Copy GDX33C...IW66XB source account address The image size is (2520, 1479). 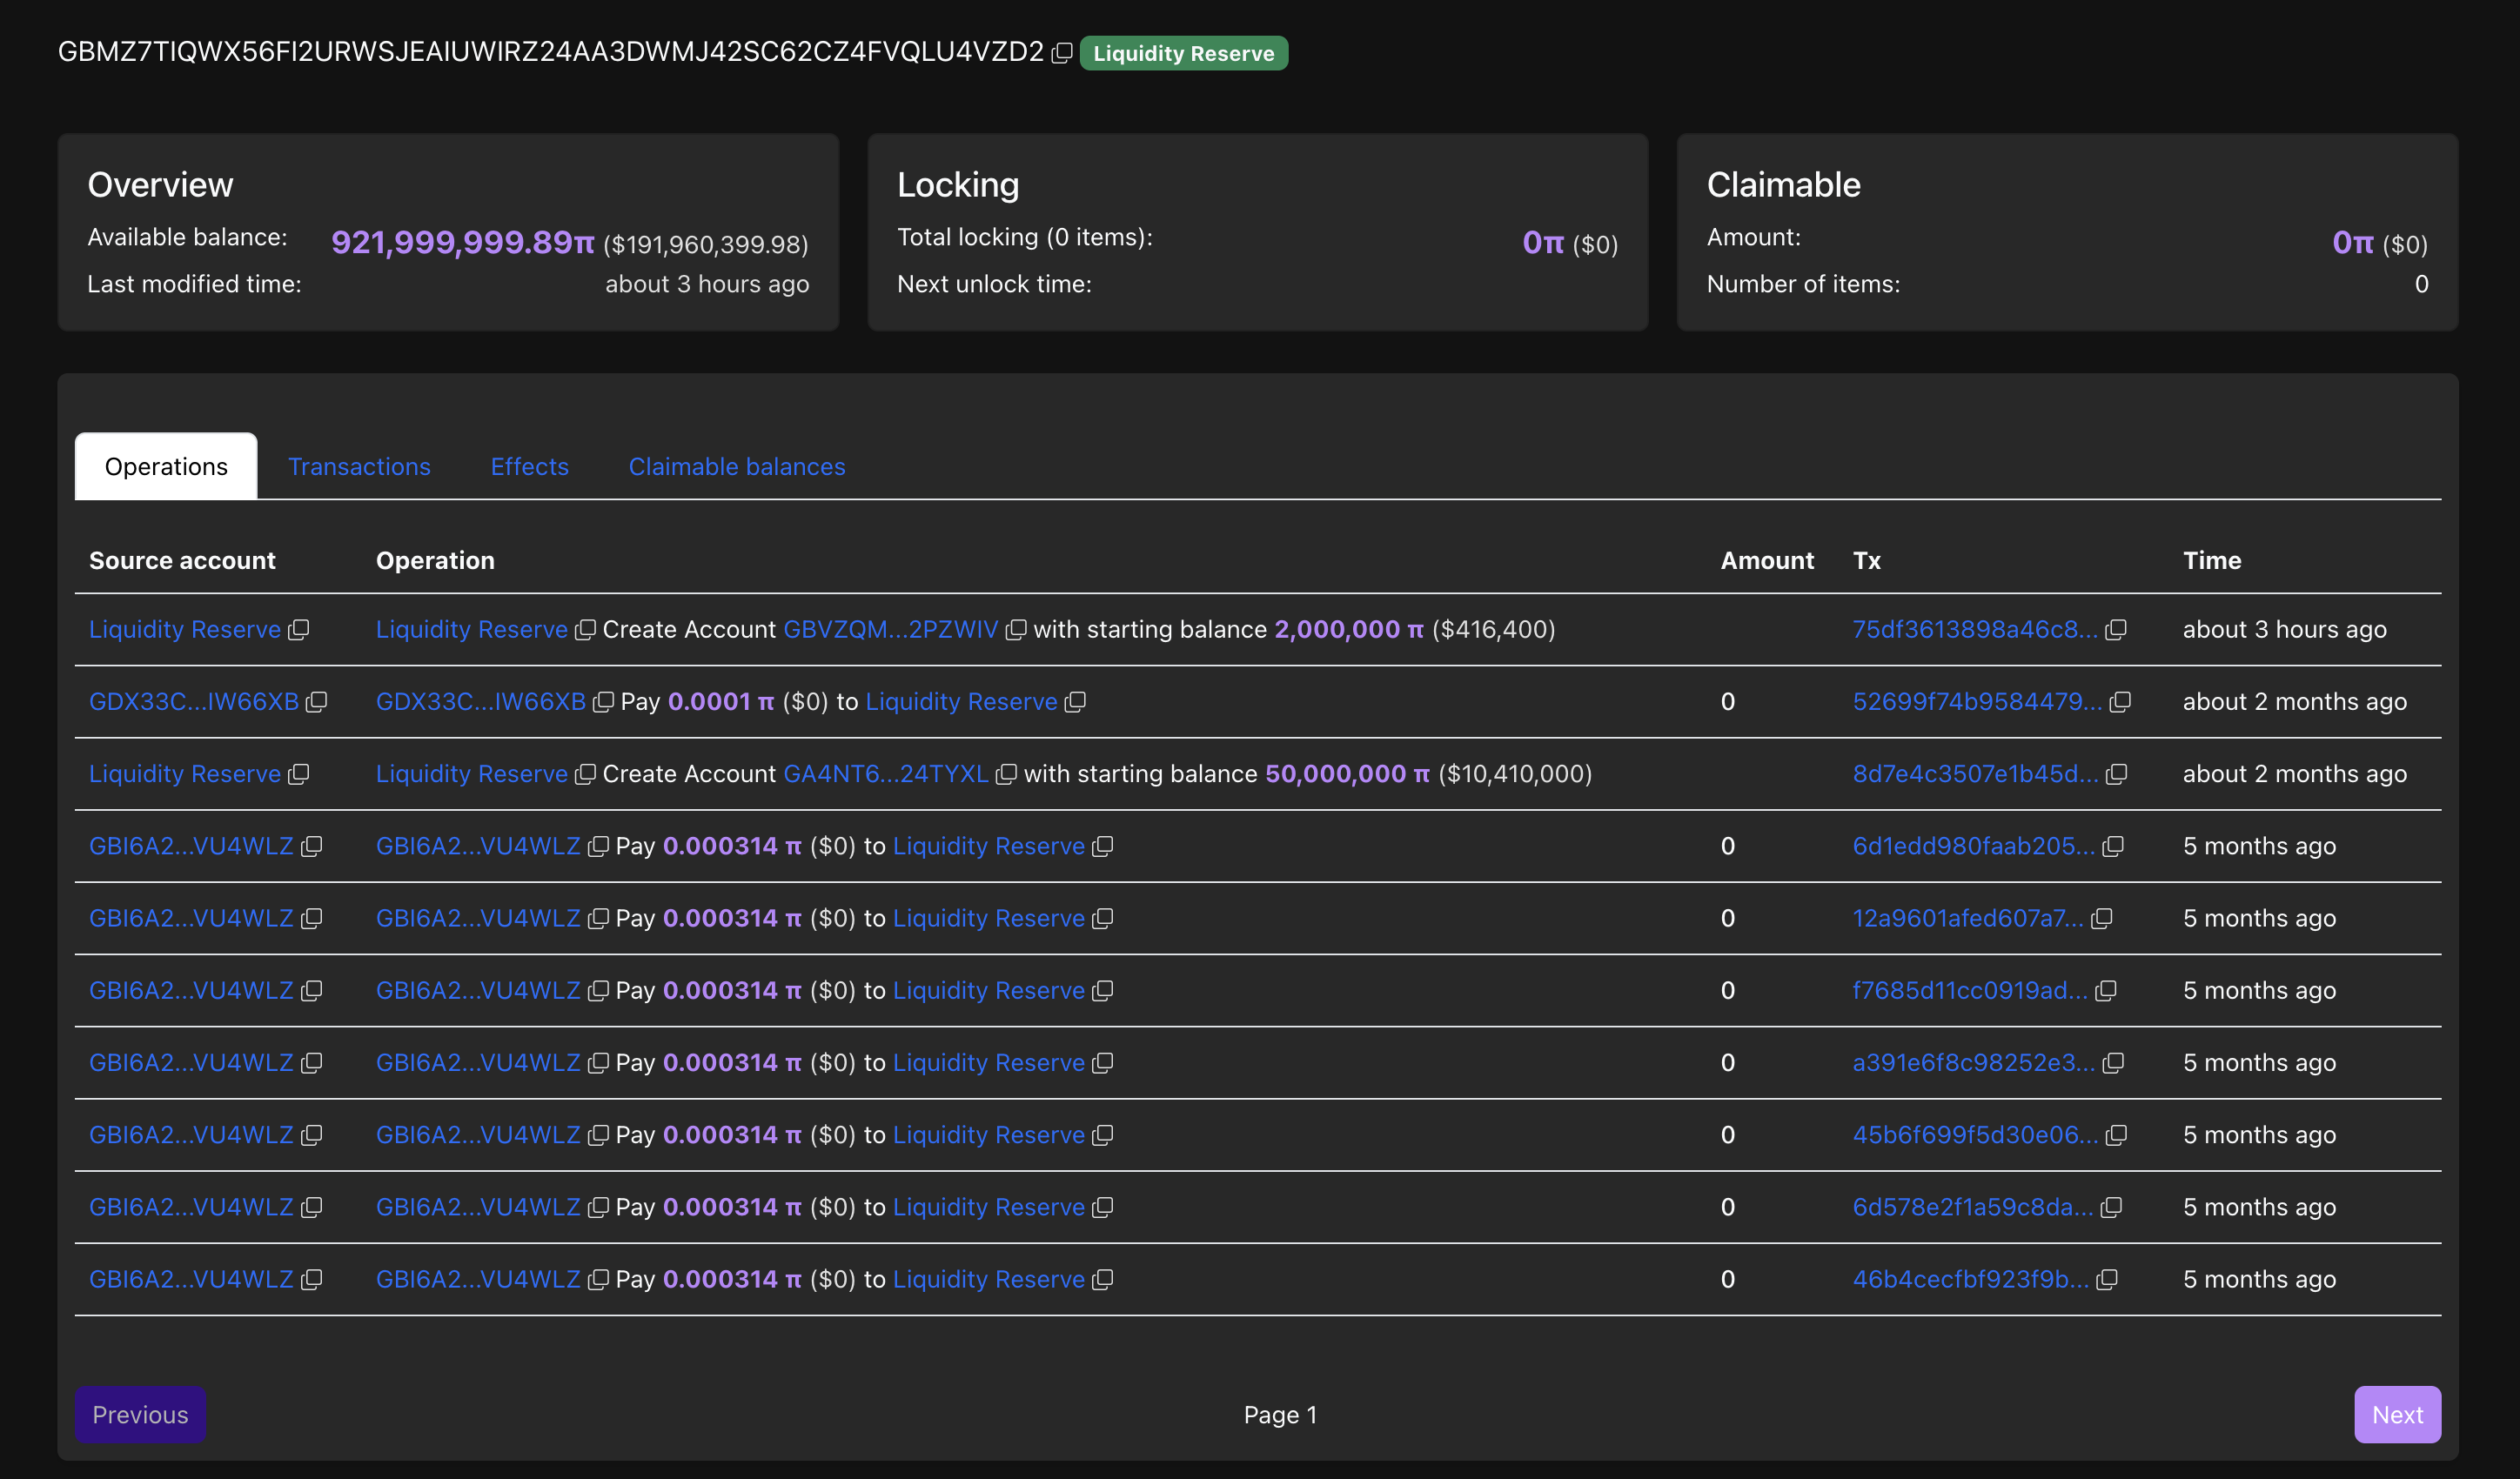316,702
